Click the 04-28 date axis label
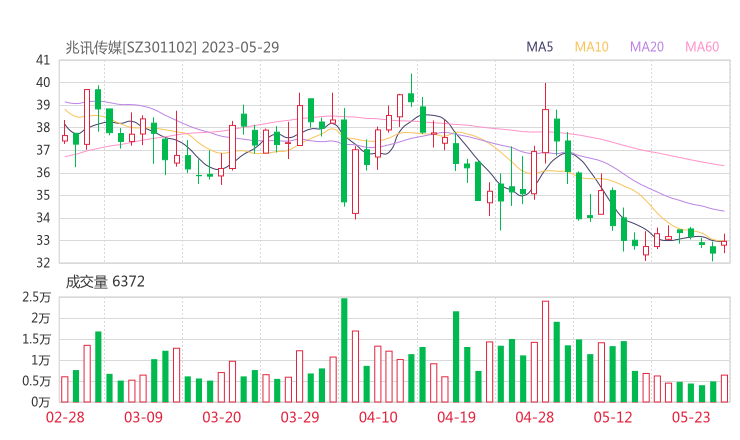Viewport: 740px width, 440px height. pyautogui.click(x=535, y=417)
